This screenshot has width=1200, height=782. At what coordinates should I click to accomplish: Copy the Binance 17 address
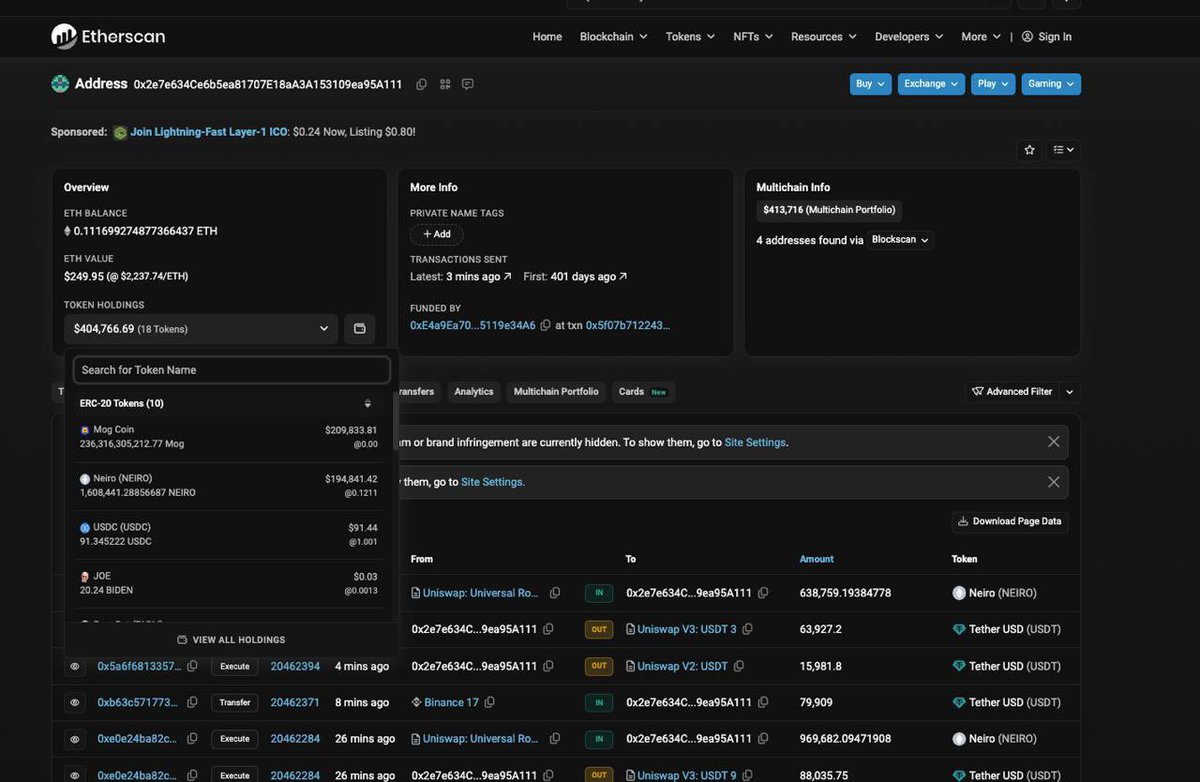489,703
